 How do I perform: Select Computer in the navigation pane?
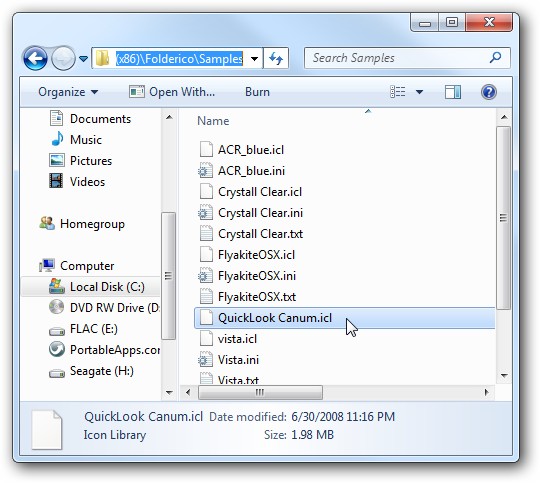(x=76, y=266)
